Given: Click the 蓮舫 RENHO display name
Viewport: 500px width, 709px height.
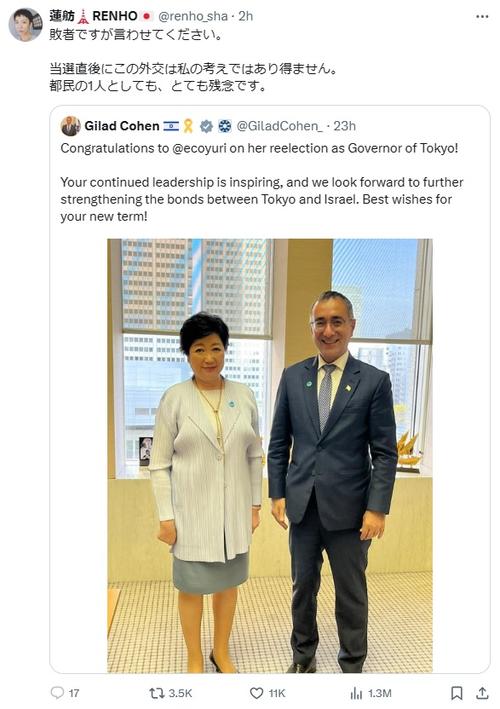Looking at the screenshot, I should (93, 16).
